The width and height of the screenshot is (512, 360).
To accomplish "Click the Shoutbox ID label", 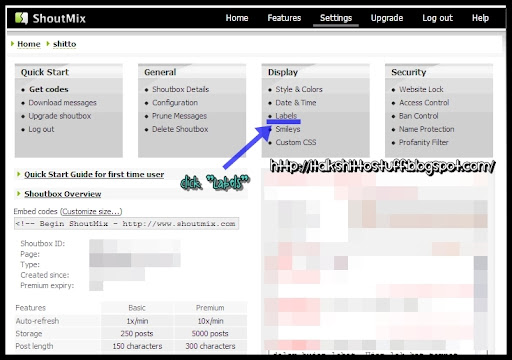I will (x=43, y=243).
